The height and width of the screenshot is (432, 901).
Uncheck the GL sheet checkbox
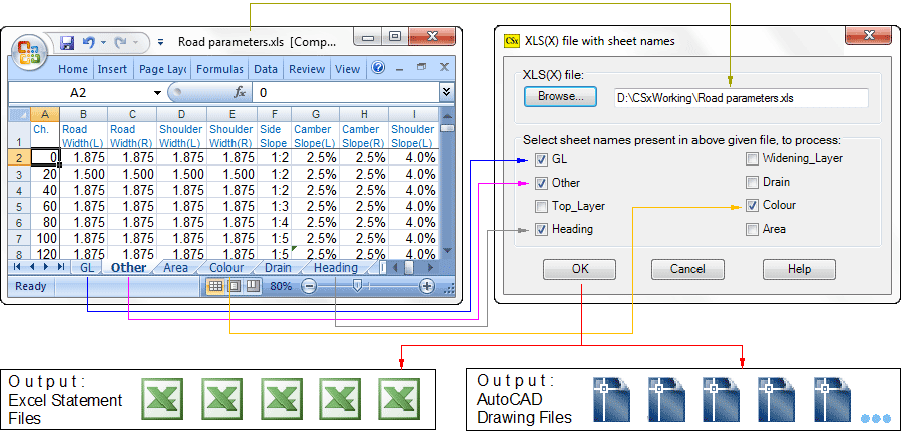coord(541,160)
